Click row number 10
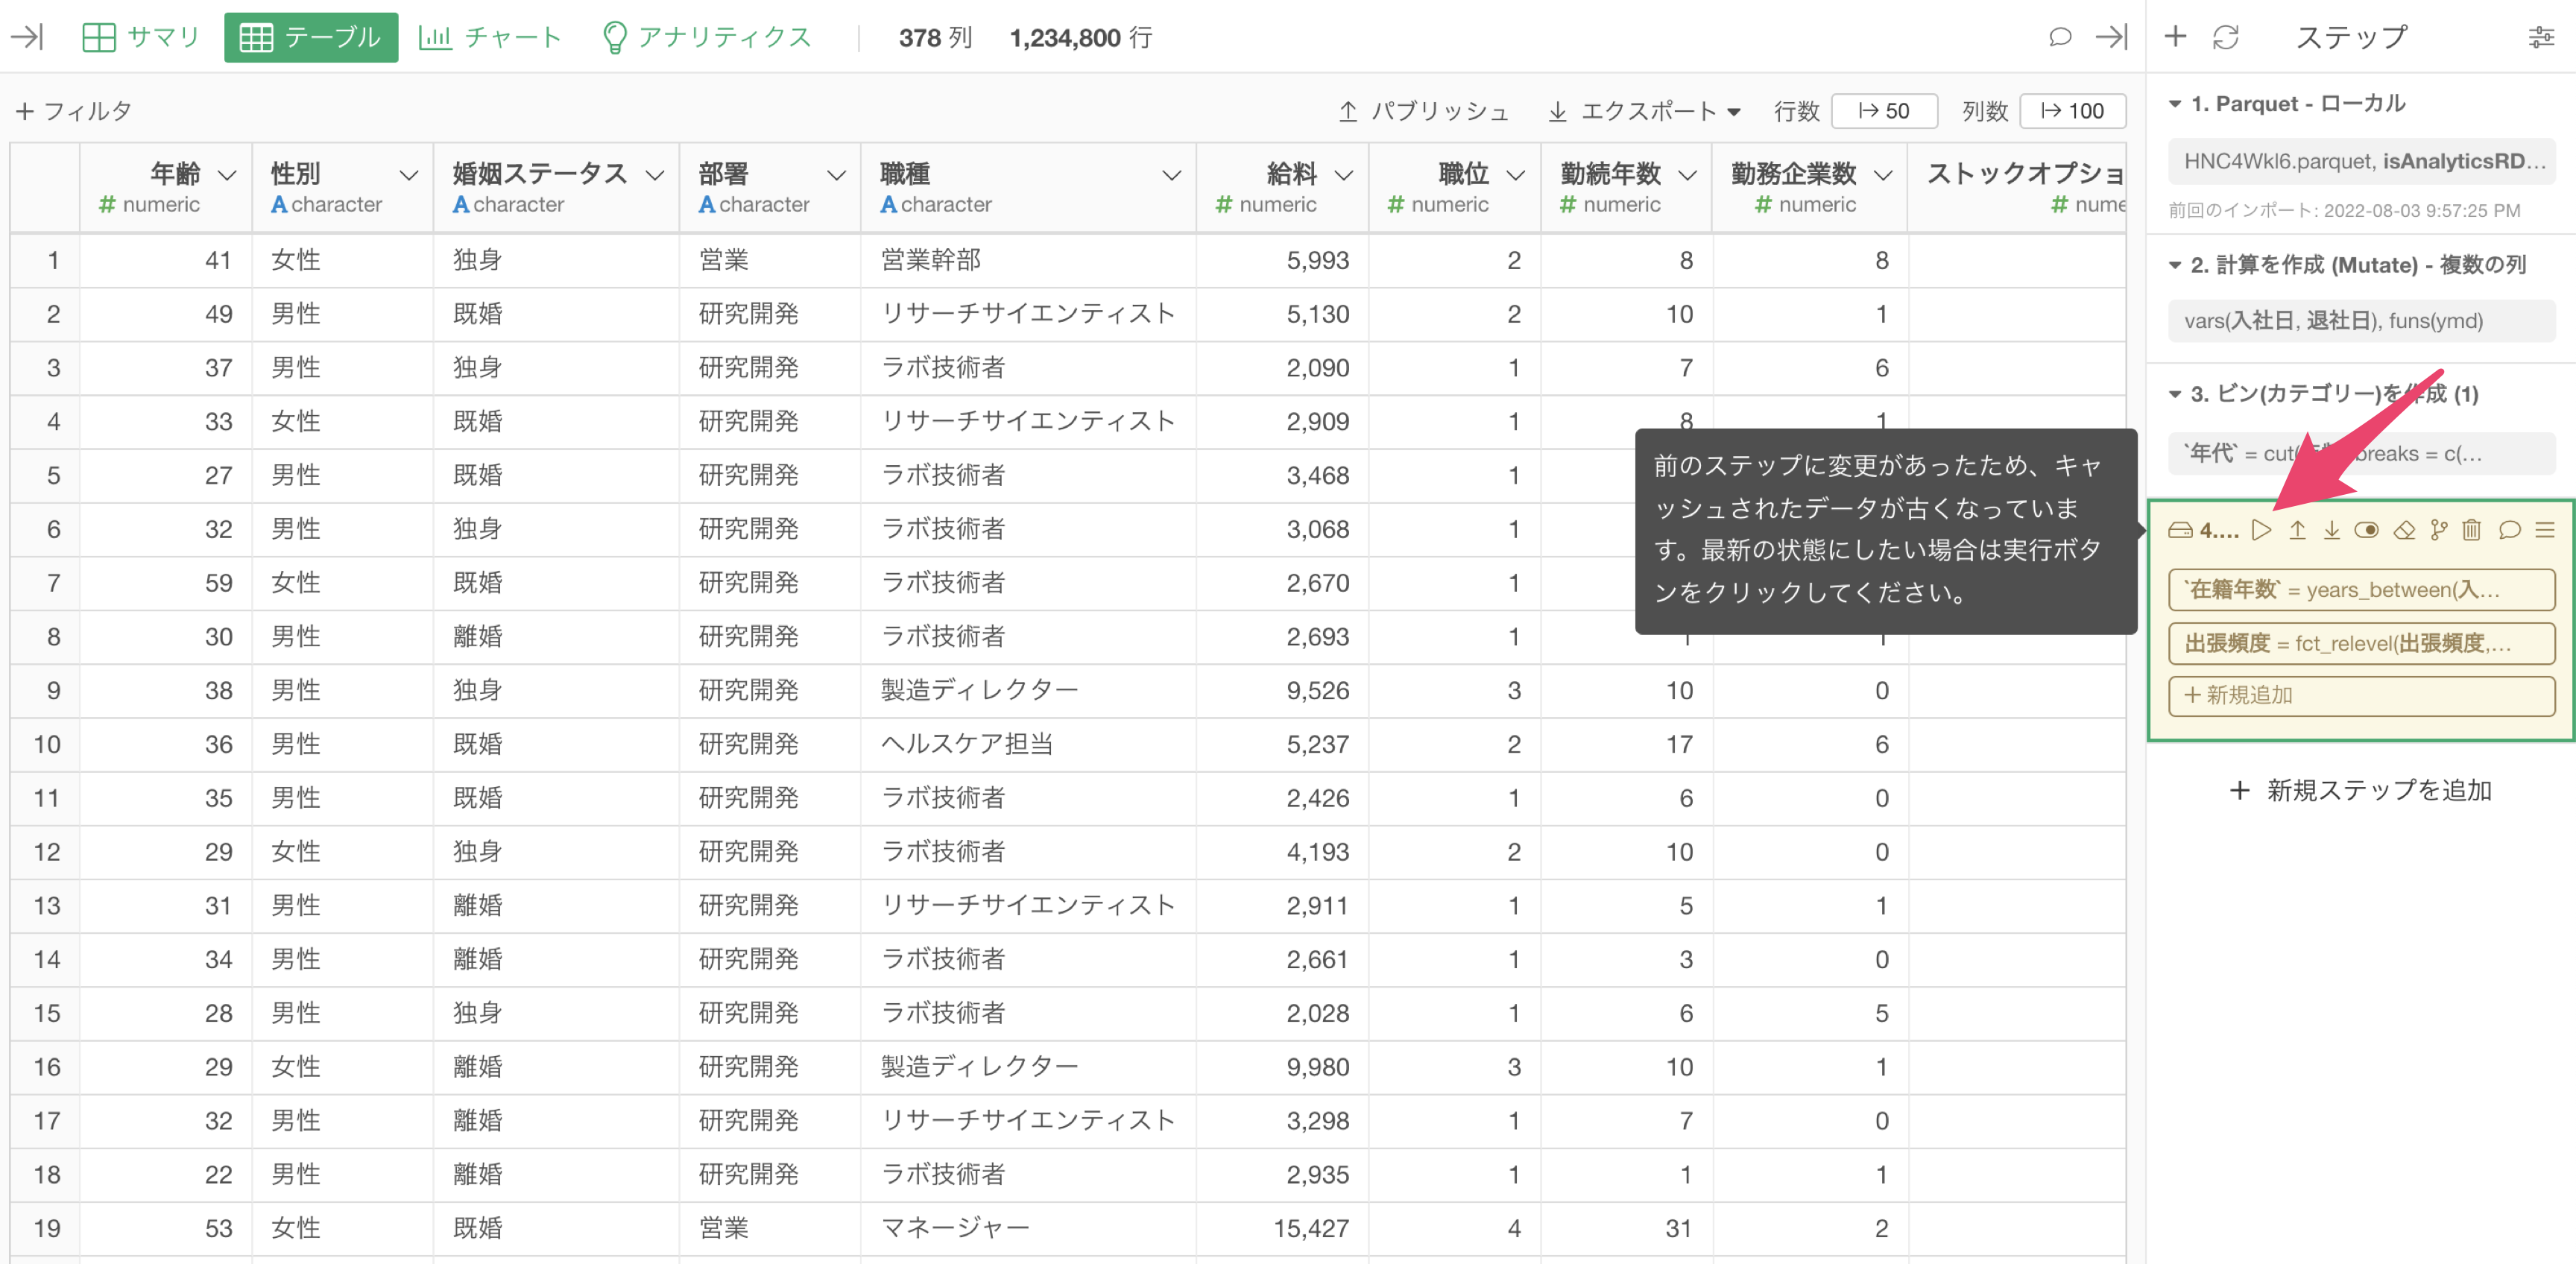Image resolution: width=2576 pixels, height=1264 pixels. tap(46, 744)
